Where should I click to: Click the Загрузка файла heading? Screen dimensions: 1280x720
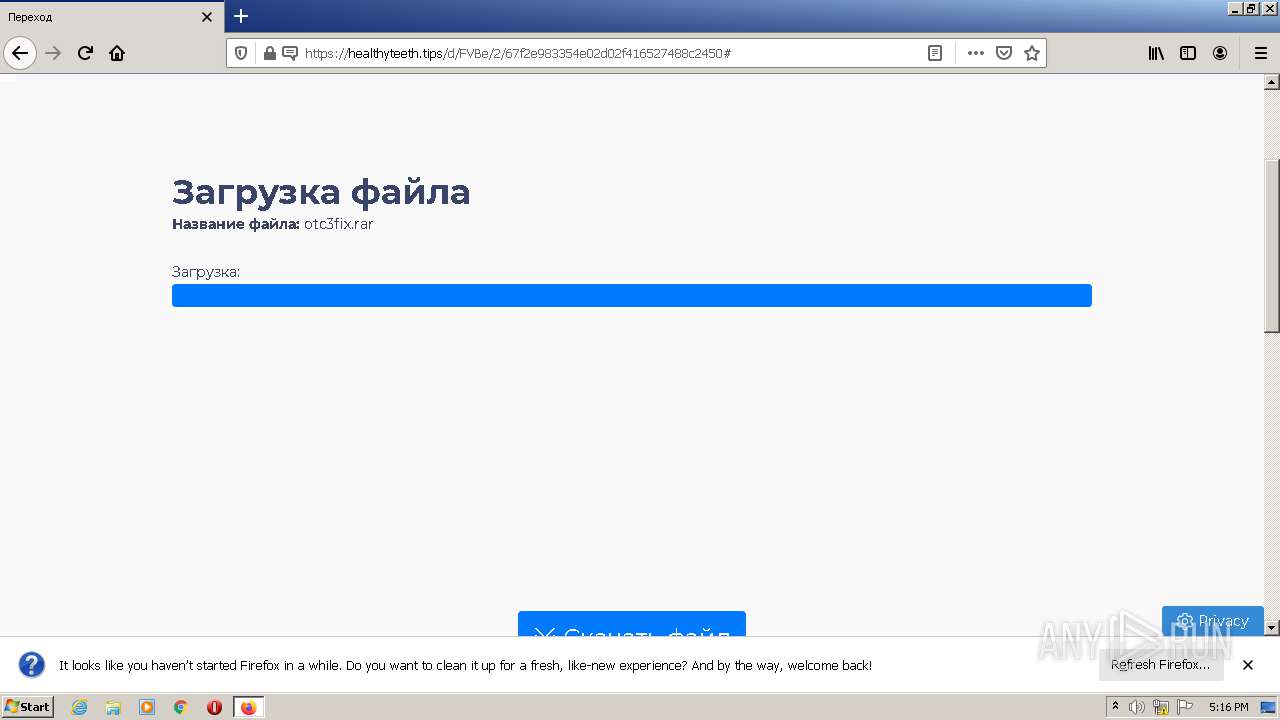pos(321,191)
